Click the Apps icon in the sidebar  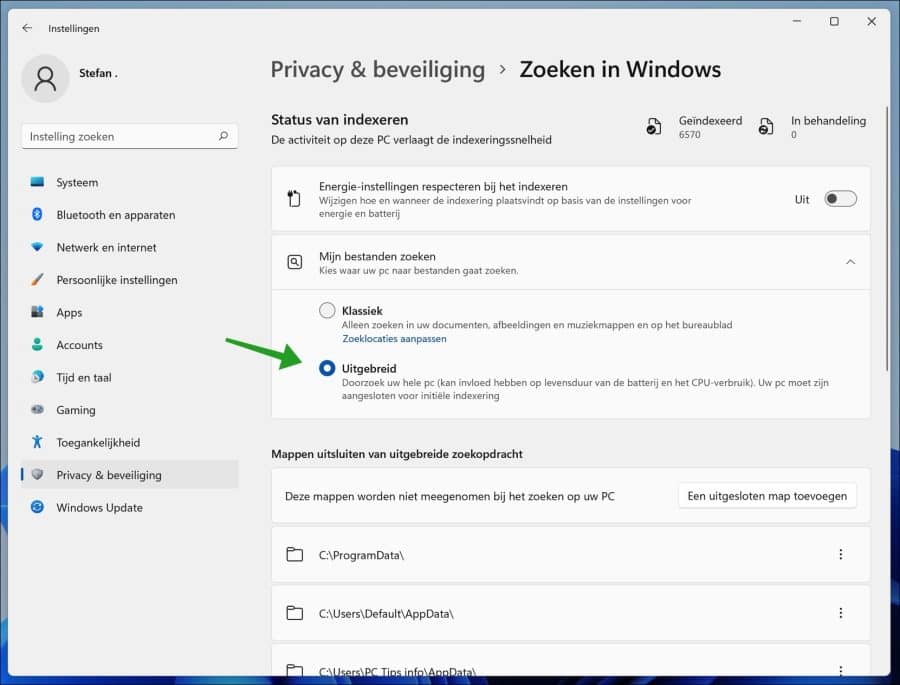[37, 312]
